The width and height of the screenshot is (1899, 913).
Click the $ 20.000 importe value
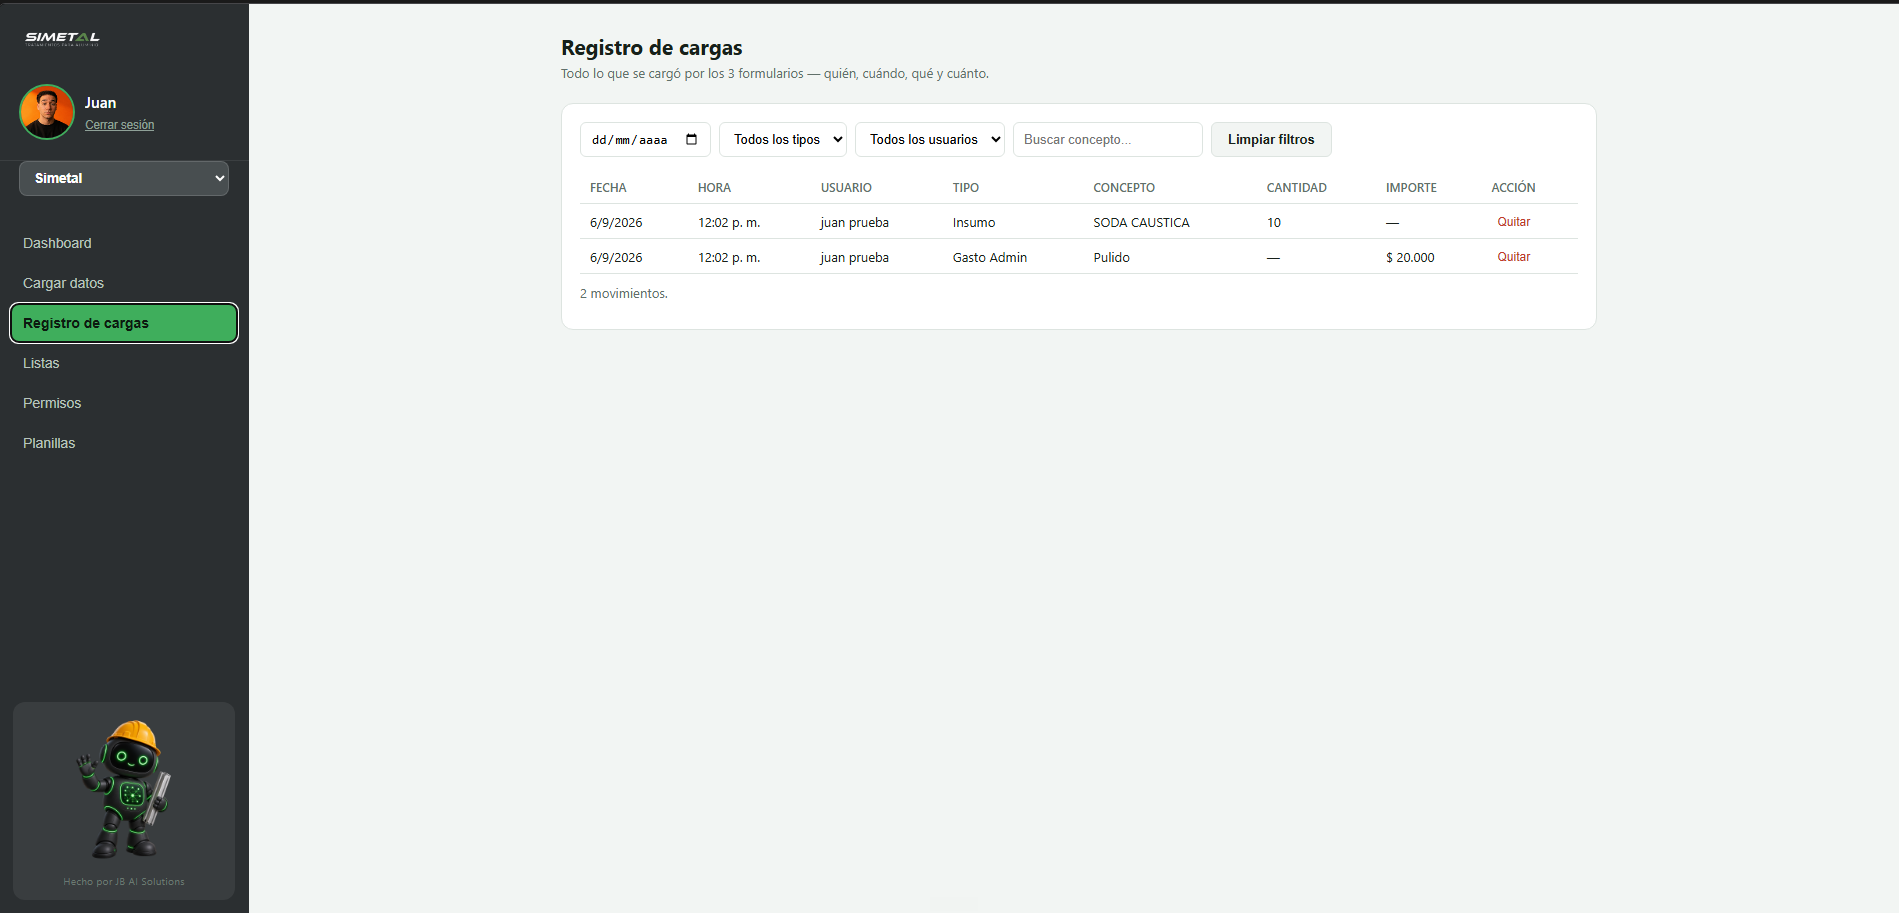coord(1410,257)
